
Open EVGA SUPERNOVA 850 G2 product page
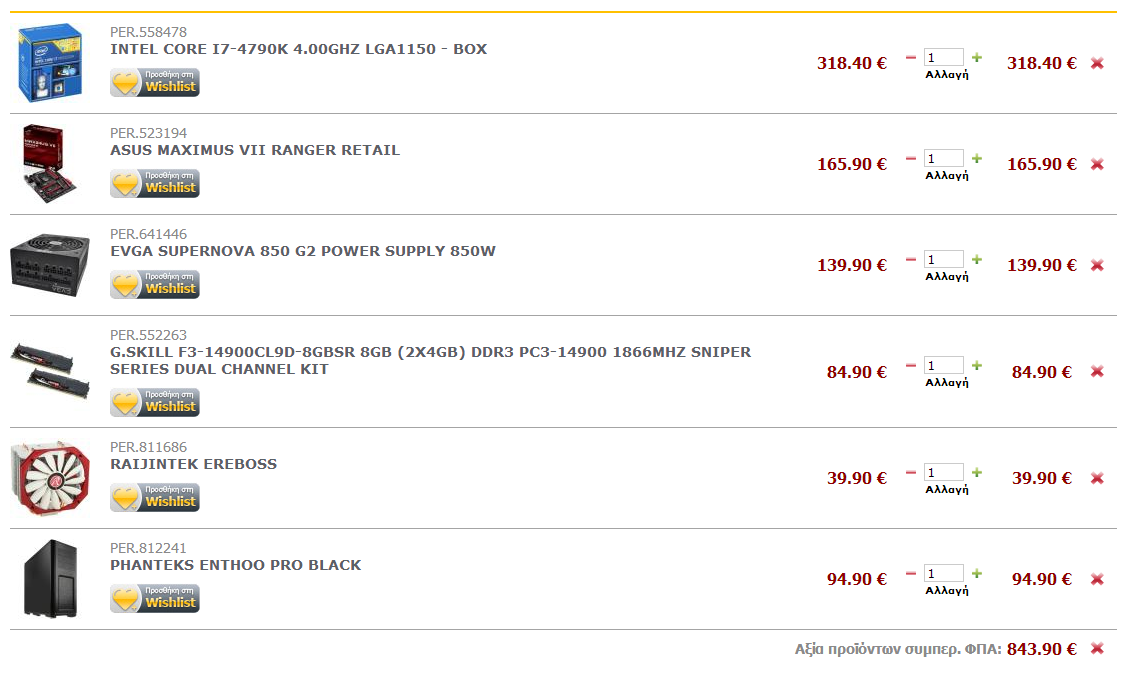302,251
